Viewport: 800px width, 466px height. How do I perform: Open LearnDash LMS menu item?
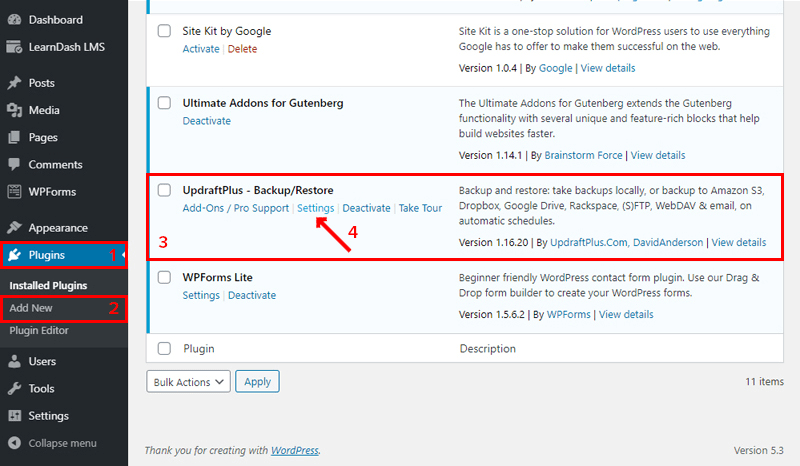tap(66, 47)
